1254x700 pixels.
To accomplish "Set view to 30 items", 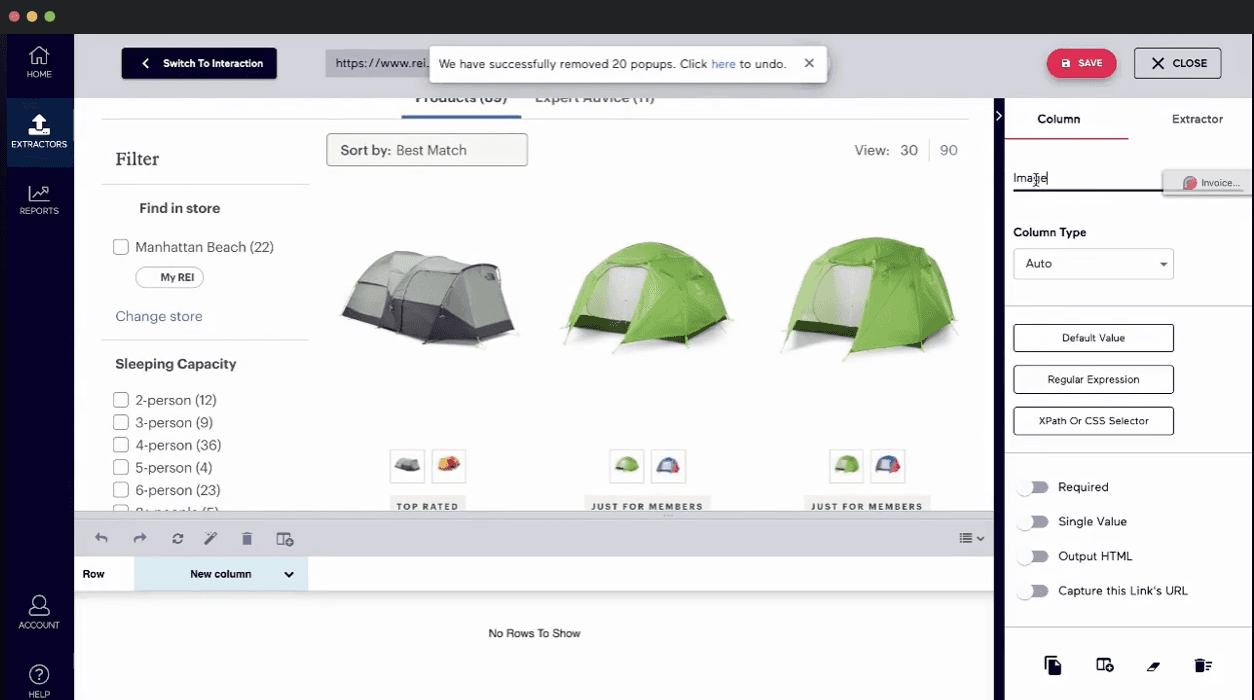I will tap(909, 150).
